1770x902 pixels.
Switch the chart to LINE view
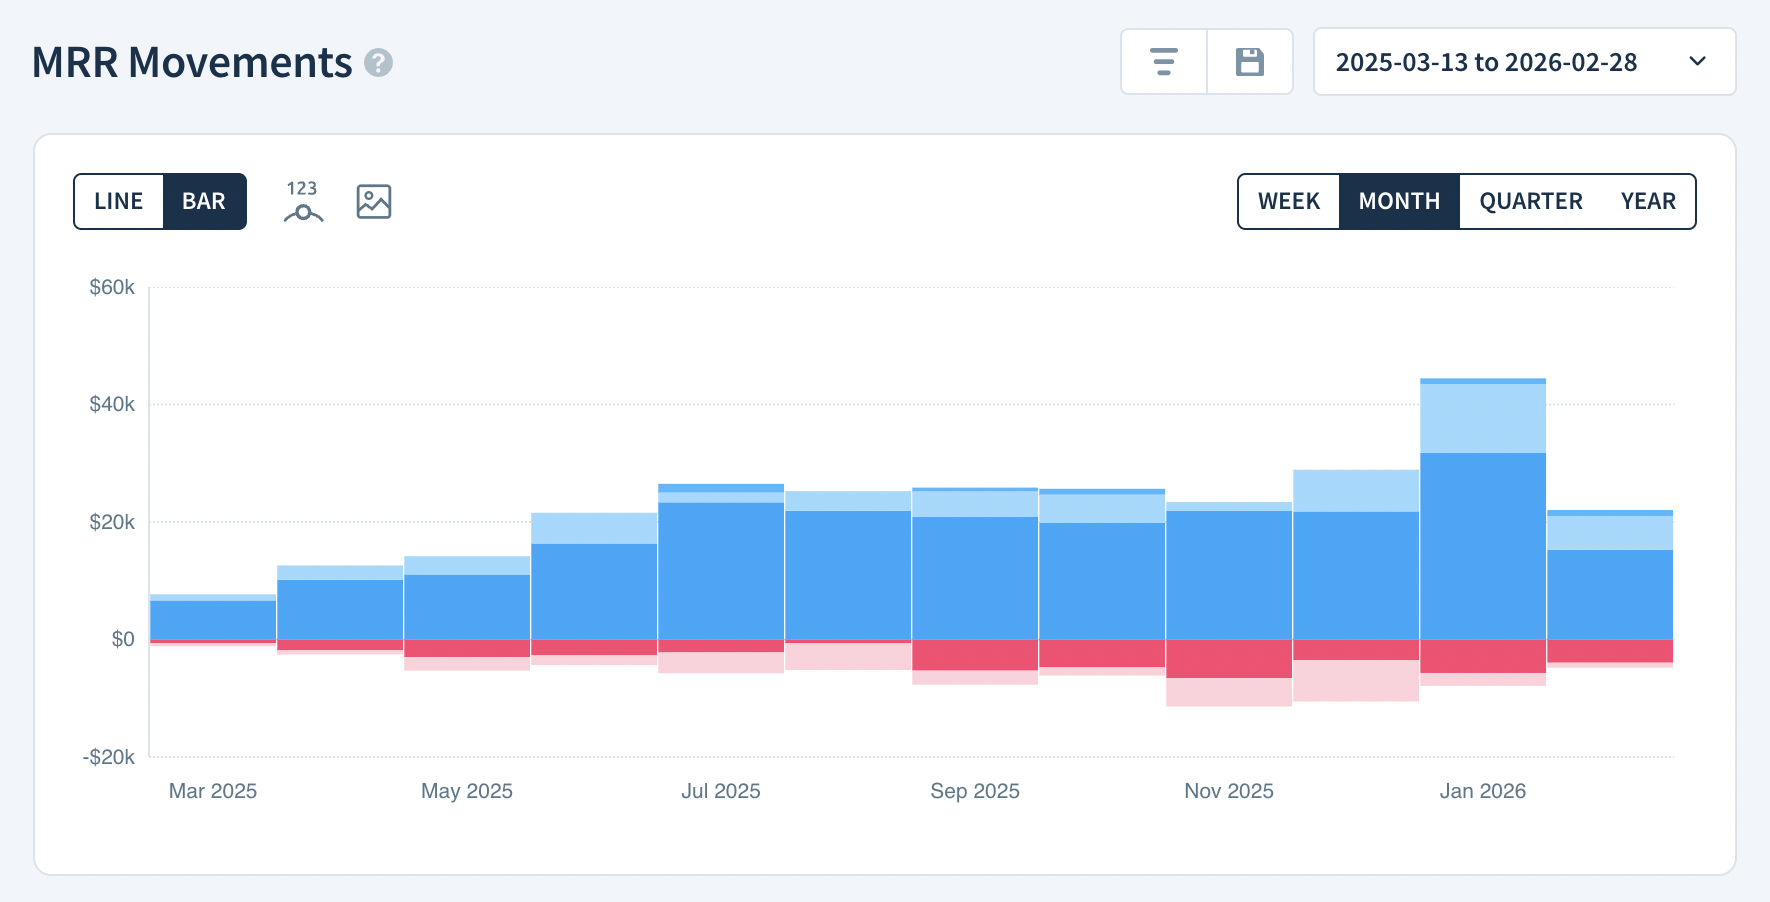point(118,201)
